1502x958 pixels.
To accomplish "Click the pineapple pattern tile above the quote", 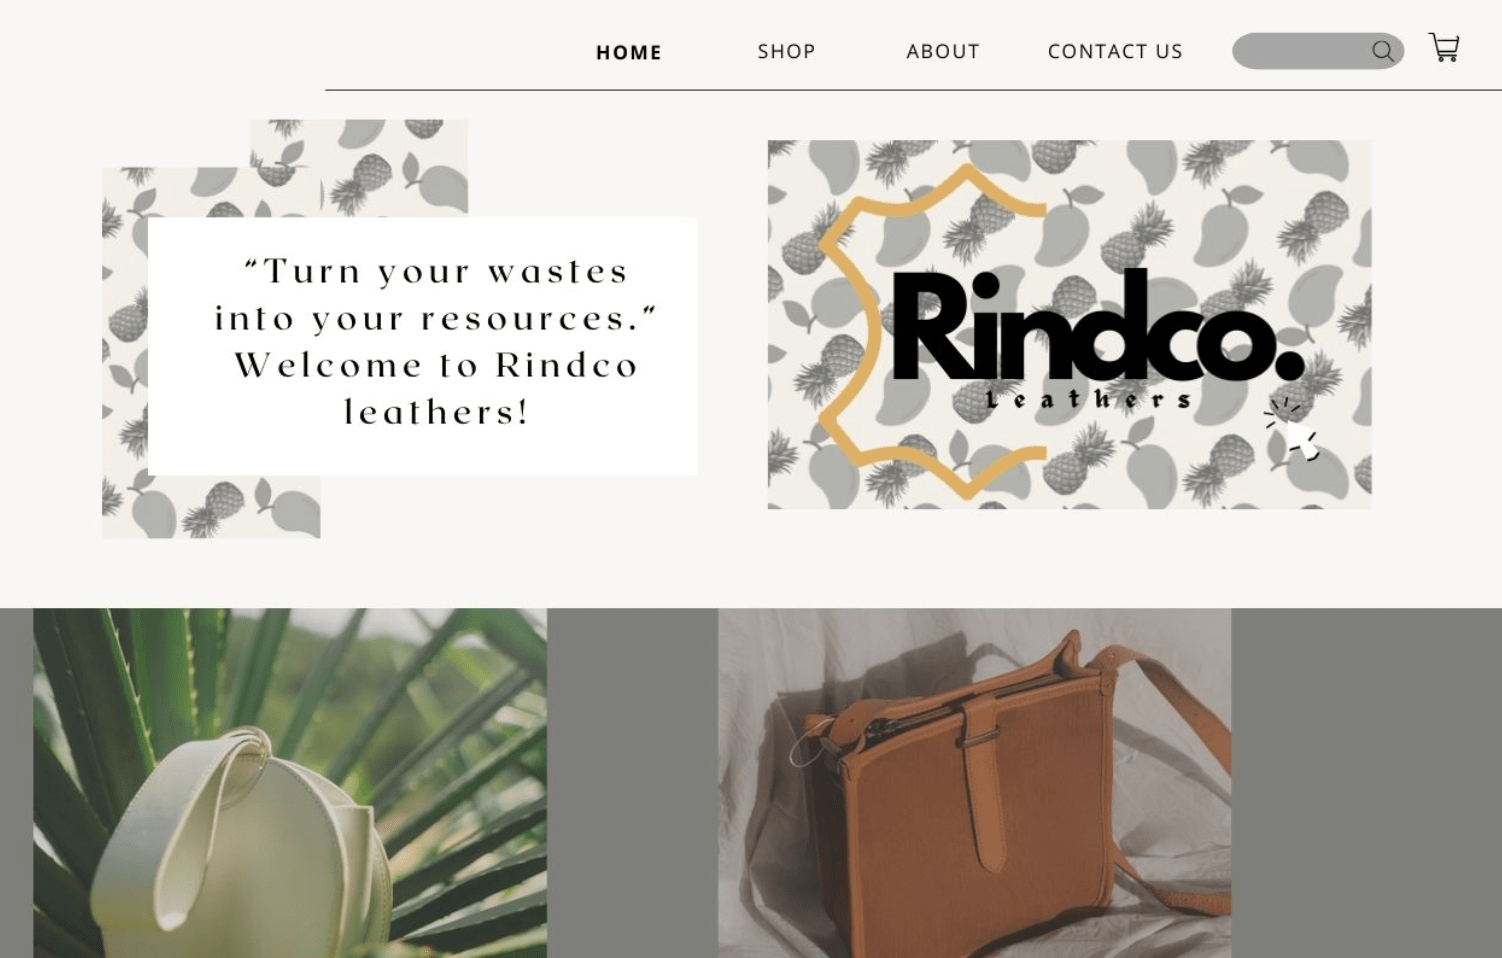I will 358,167.
